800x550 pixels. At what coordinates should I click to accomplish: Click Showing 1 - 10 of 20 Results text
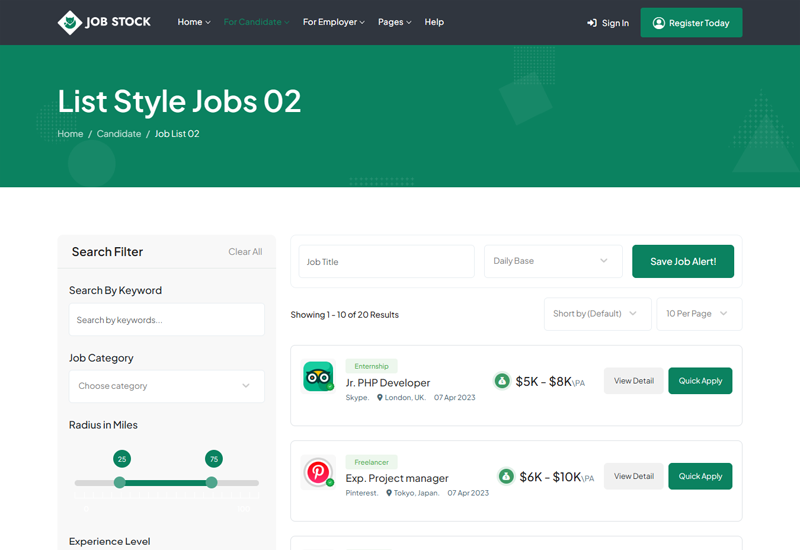(344, 315)
